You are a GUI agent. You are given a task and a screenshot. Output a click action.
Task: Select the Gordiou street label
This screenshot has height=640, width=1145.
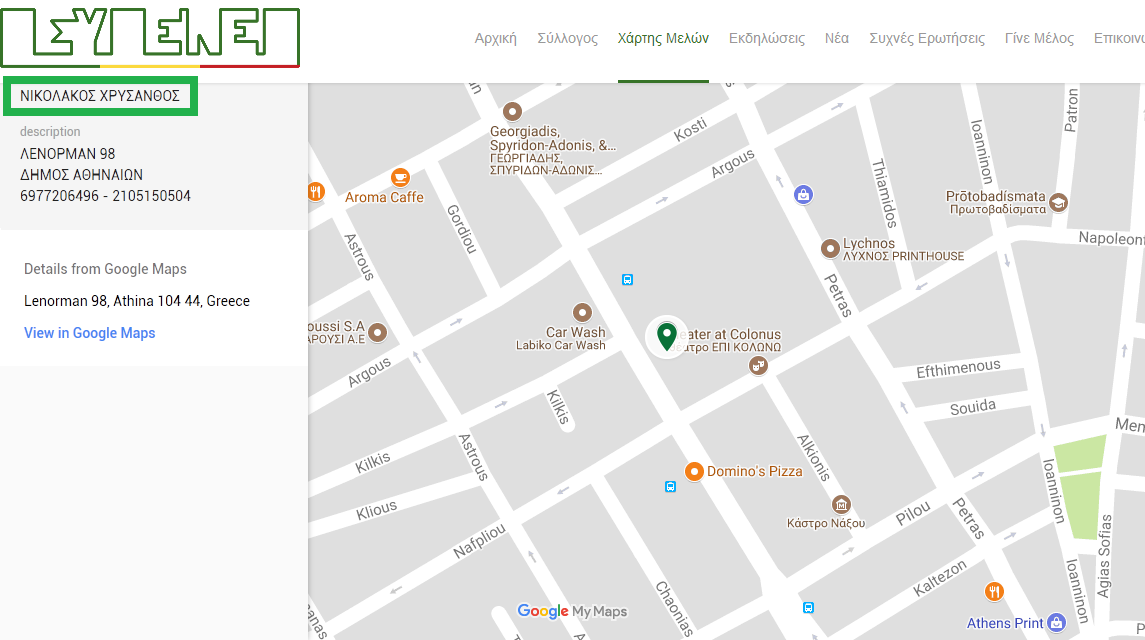[x=462, y=229]
